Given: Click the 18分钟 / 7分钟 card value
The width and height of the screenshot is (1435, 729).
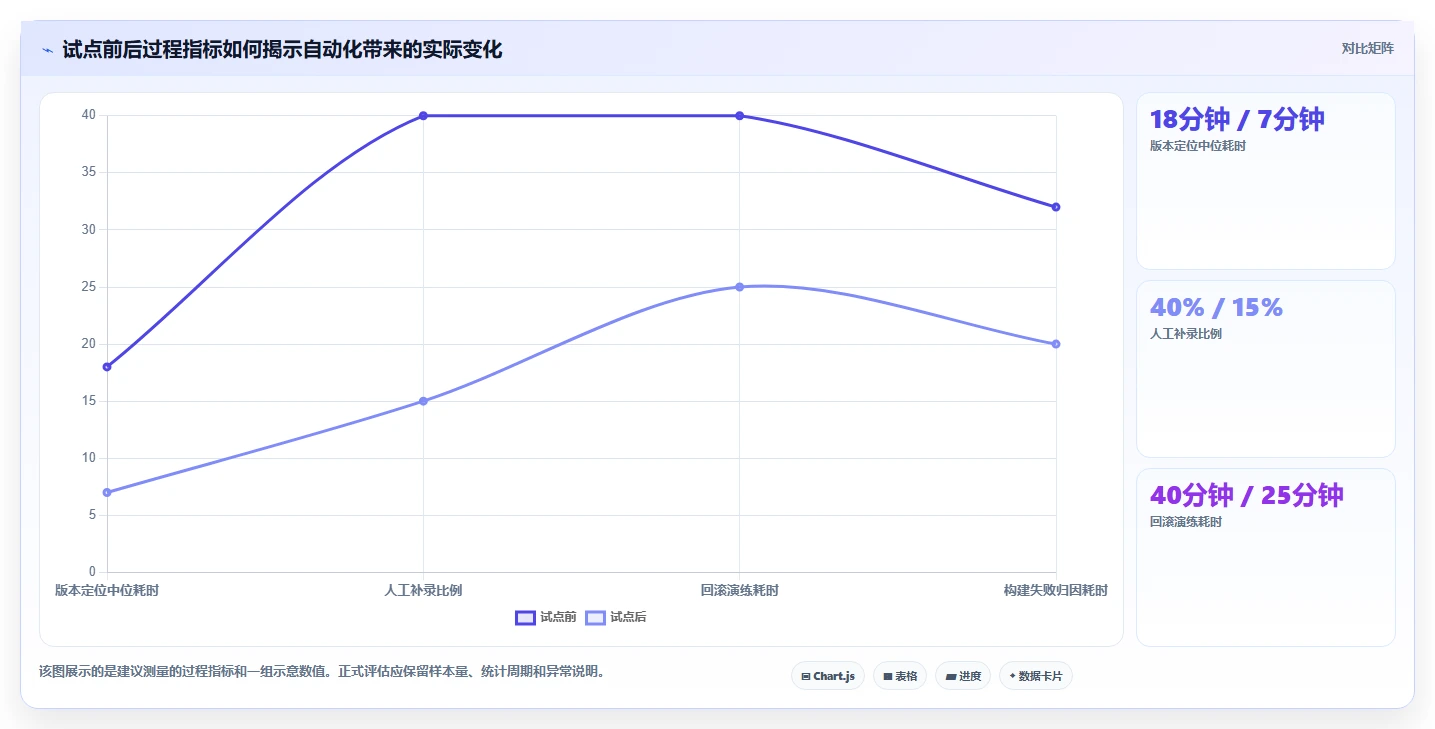Looking at the screenshot, I should pos(1237,119).
